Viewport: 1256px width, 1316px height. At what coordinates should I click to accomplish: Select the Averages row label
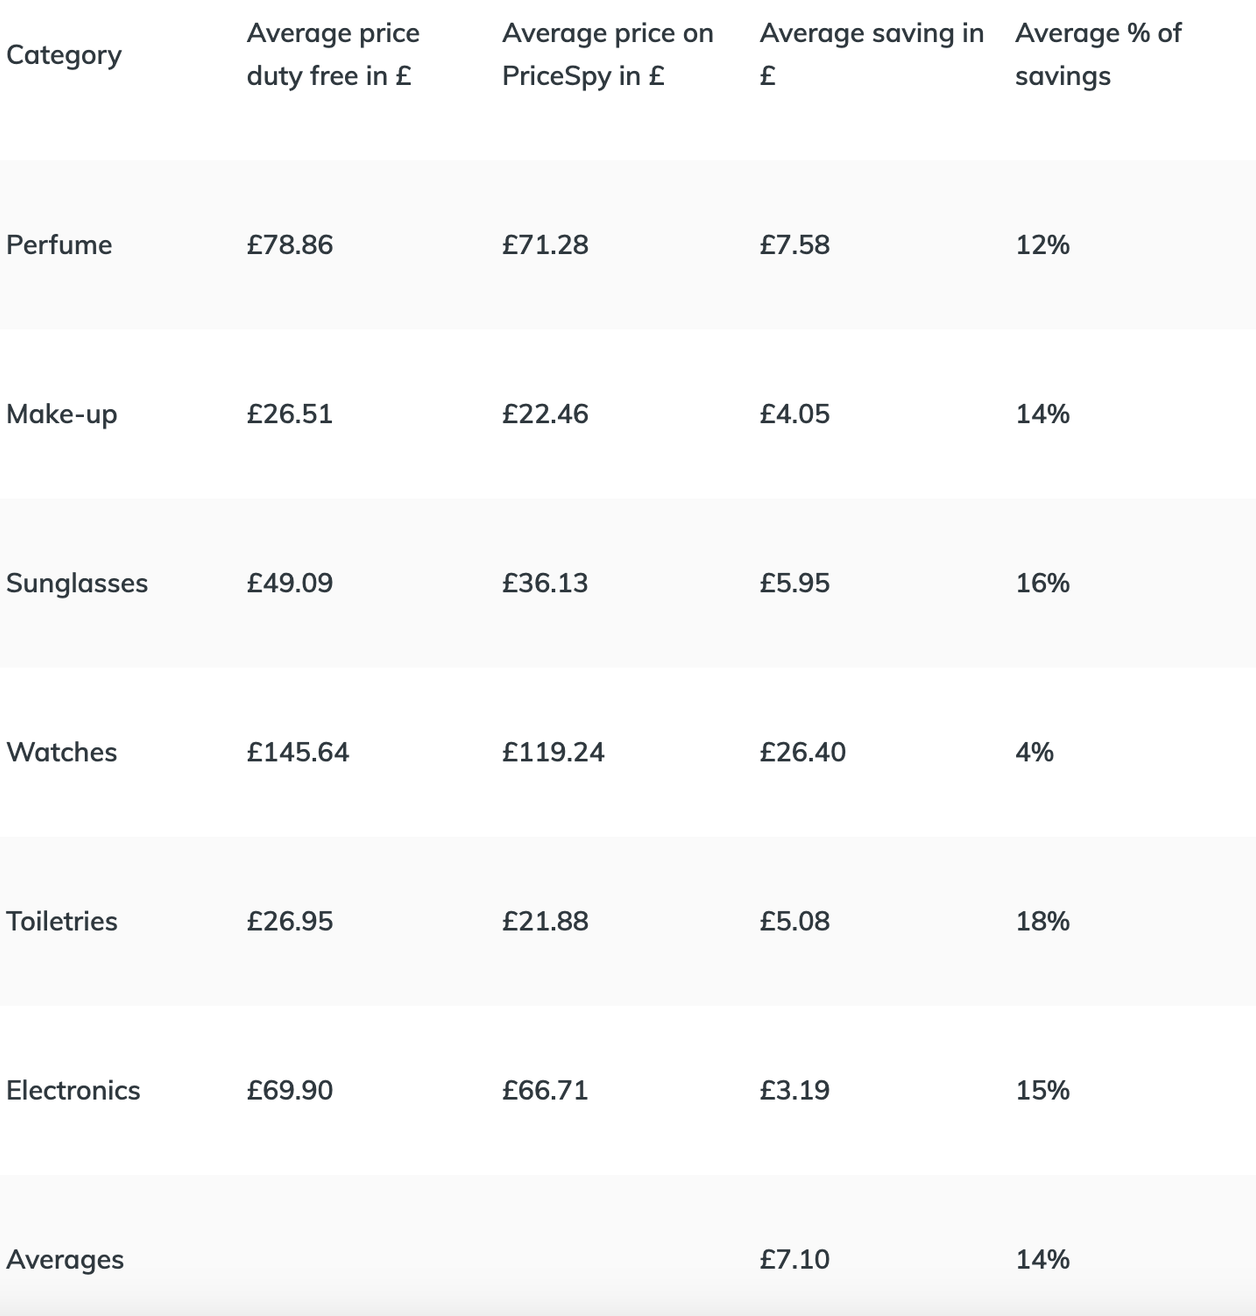65,1259
